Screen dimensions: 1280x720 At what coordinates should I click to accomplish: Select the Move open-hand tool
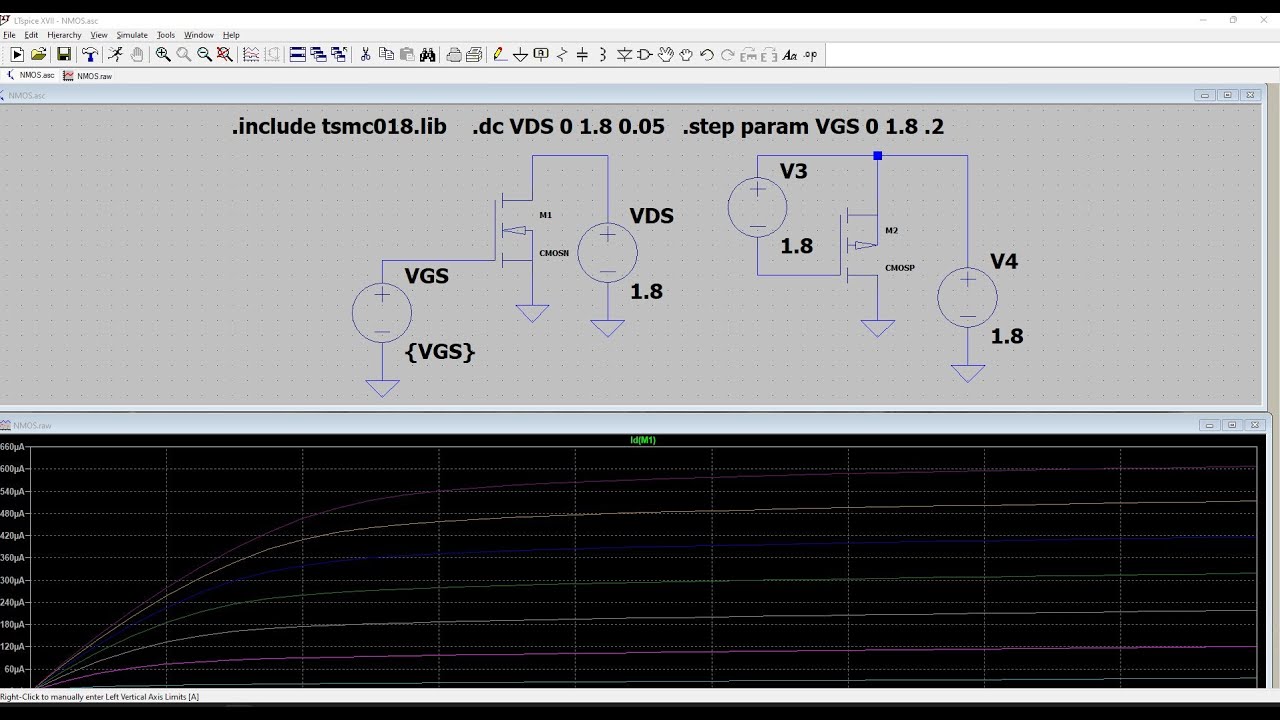(666, 55)
